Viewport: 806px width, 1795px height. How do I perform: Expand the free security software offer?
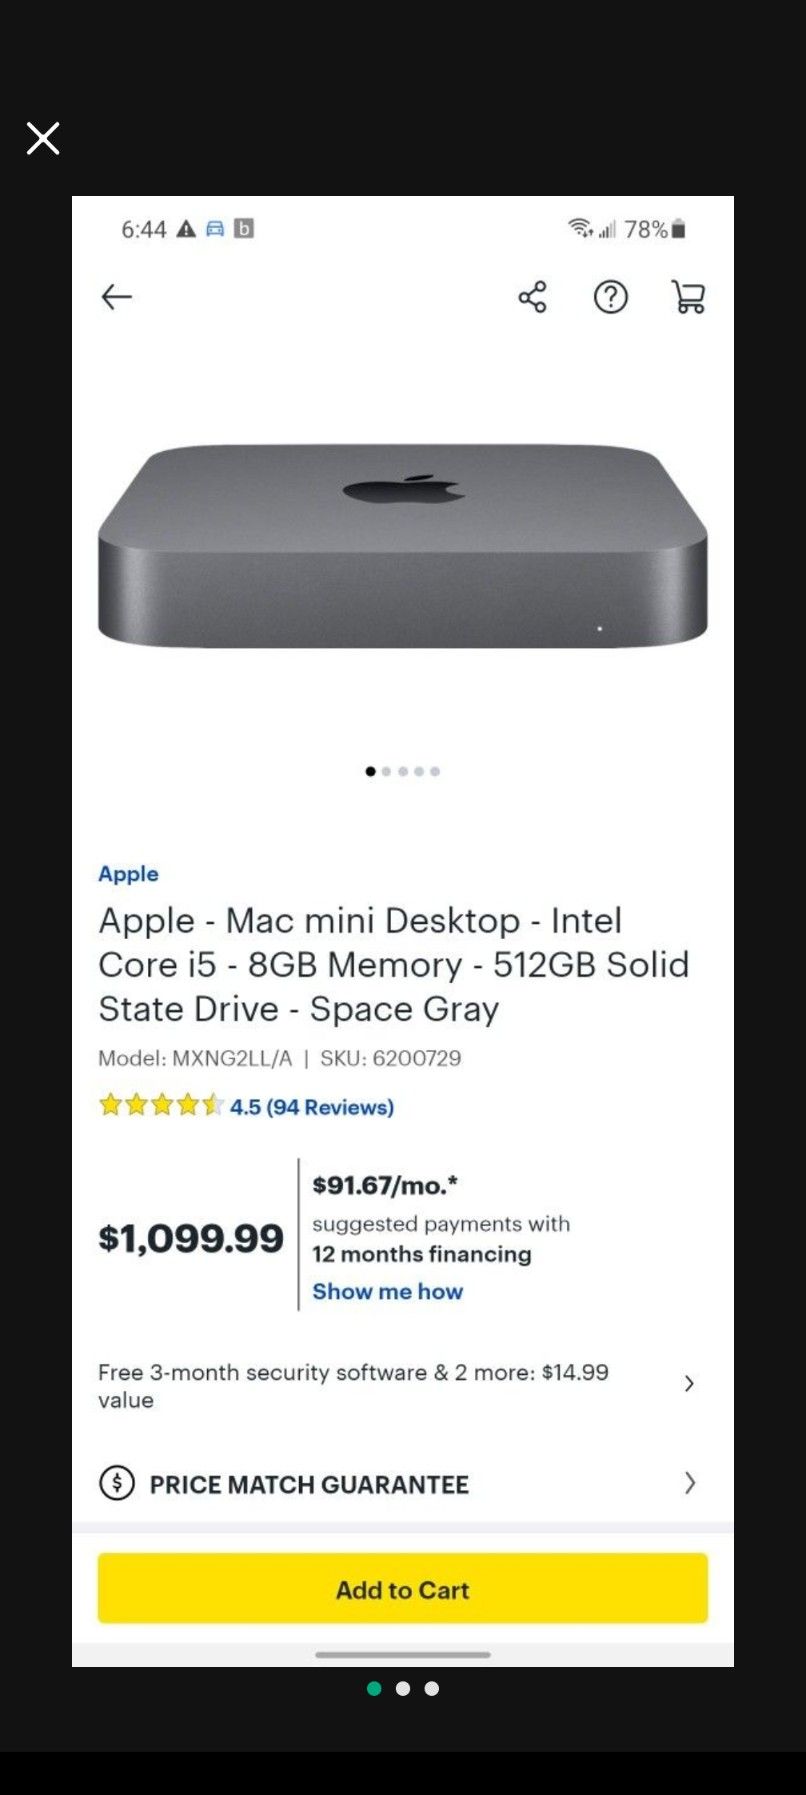(689, 1383)
